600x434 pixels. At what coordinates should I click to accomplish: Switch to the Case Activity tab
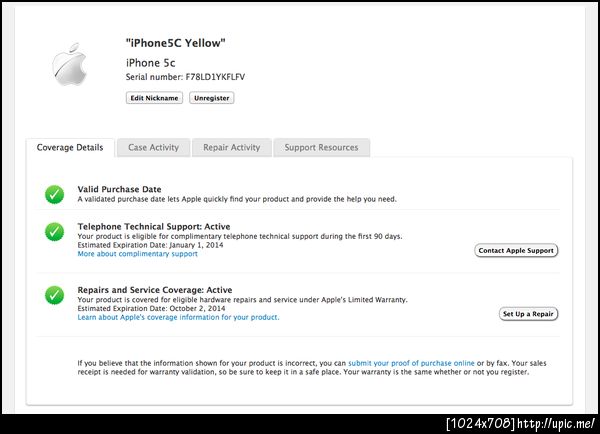tap(153, 148)
